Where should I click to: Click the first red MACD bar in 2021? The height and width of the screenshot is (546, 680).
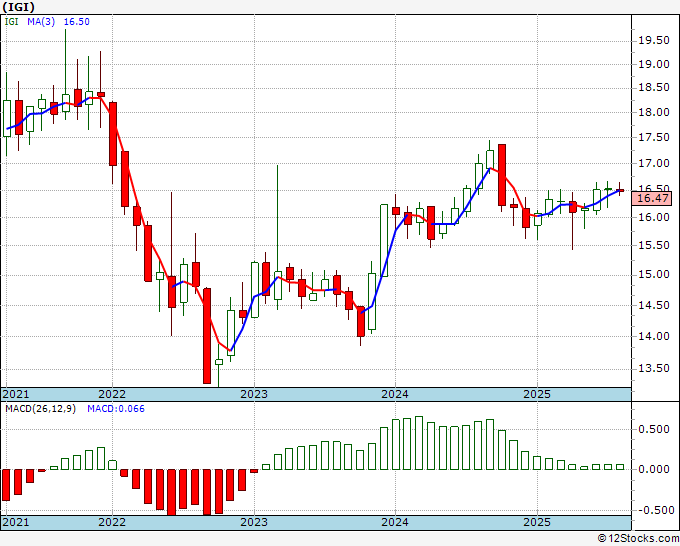point(6,484)
